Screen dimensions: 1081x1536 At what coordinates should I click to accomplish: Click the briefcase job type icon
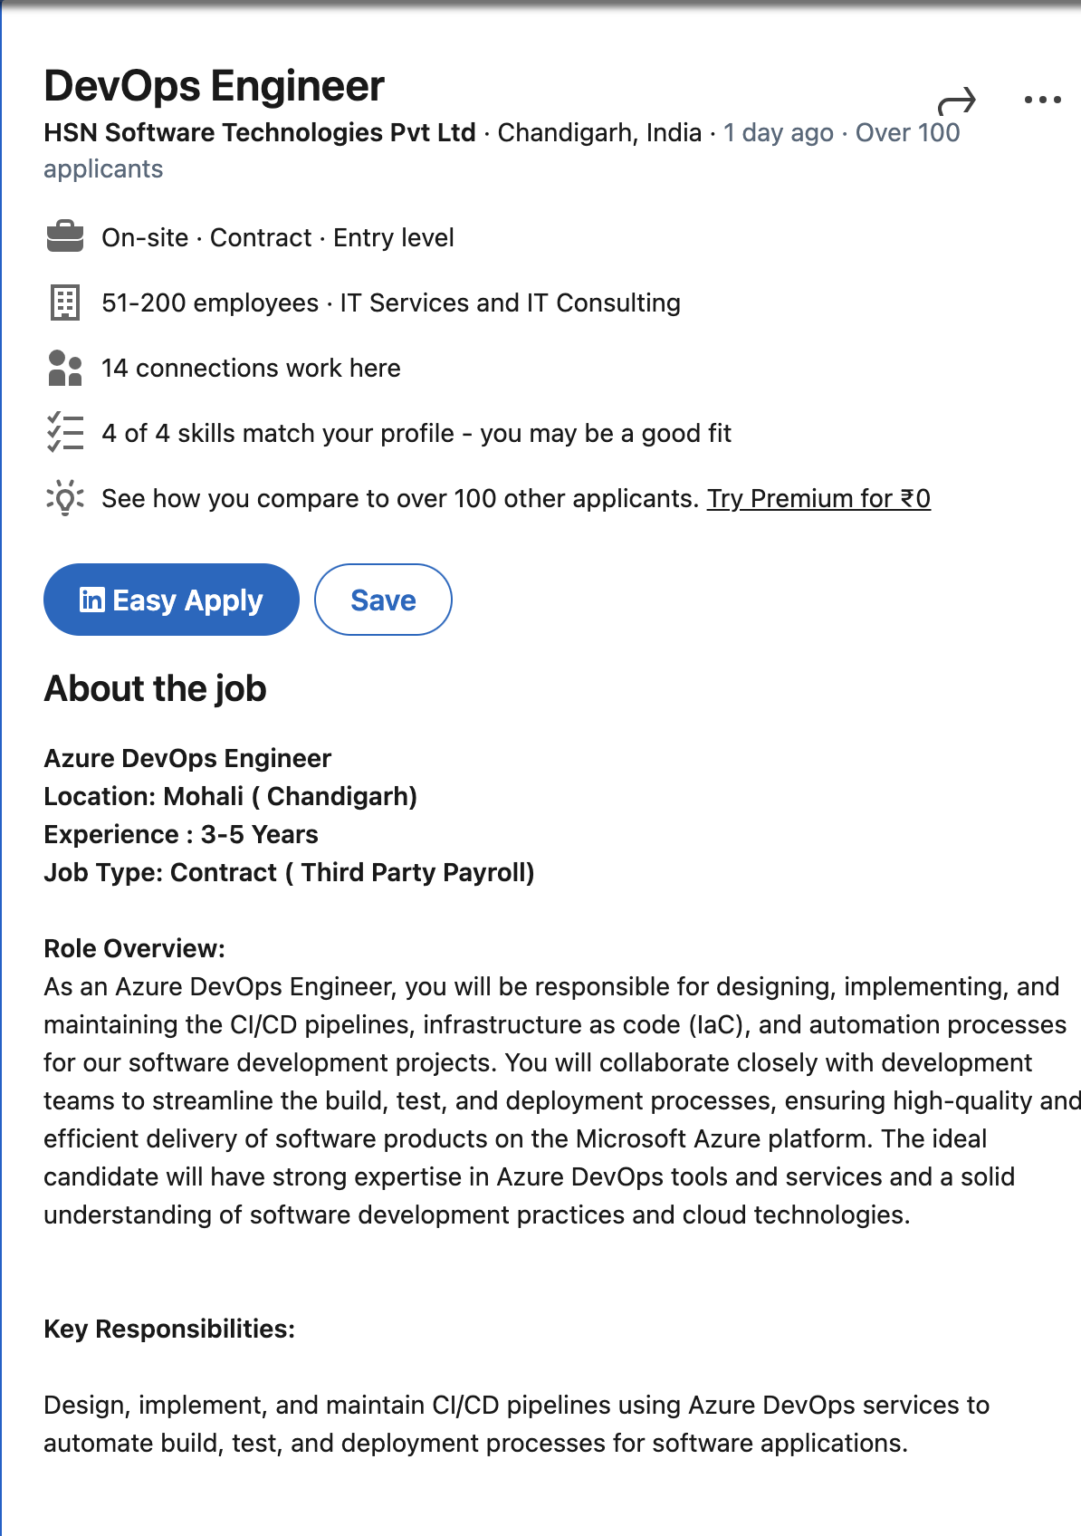coord(65,237)
